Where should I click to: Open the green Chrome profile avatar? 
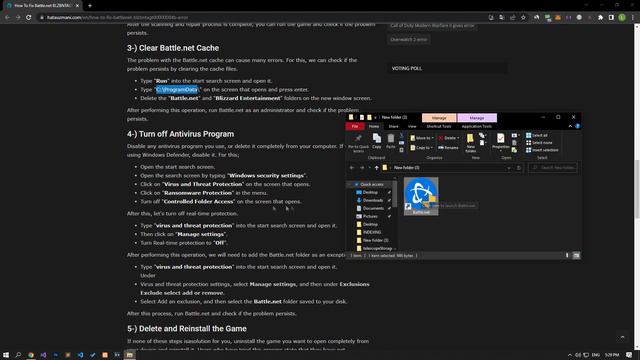point(622,18)
